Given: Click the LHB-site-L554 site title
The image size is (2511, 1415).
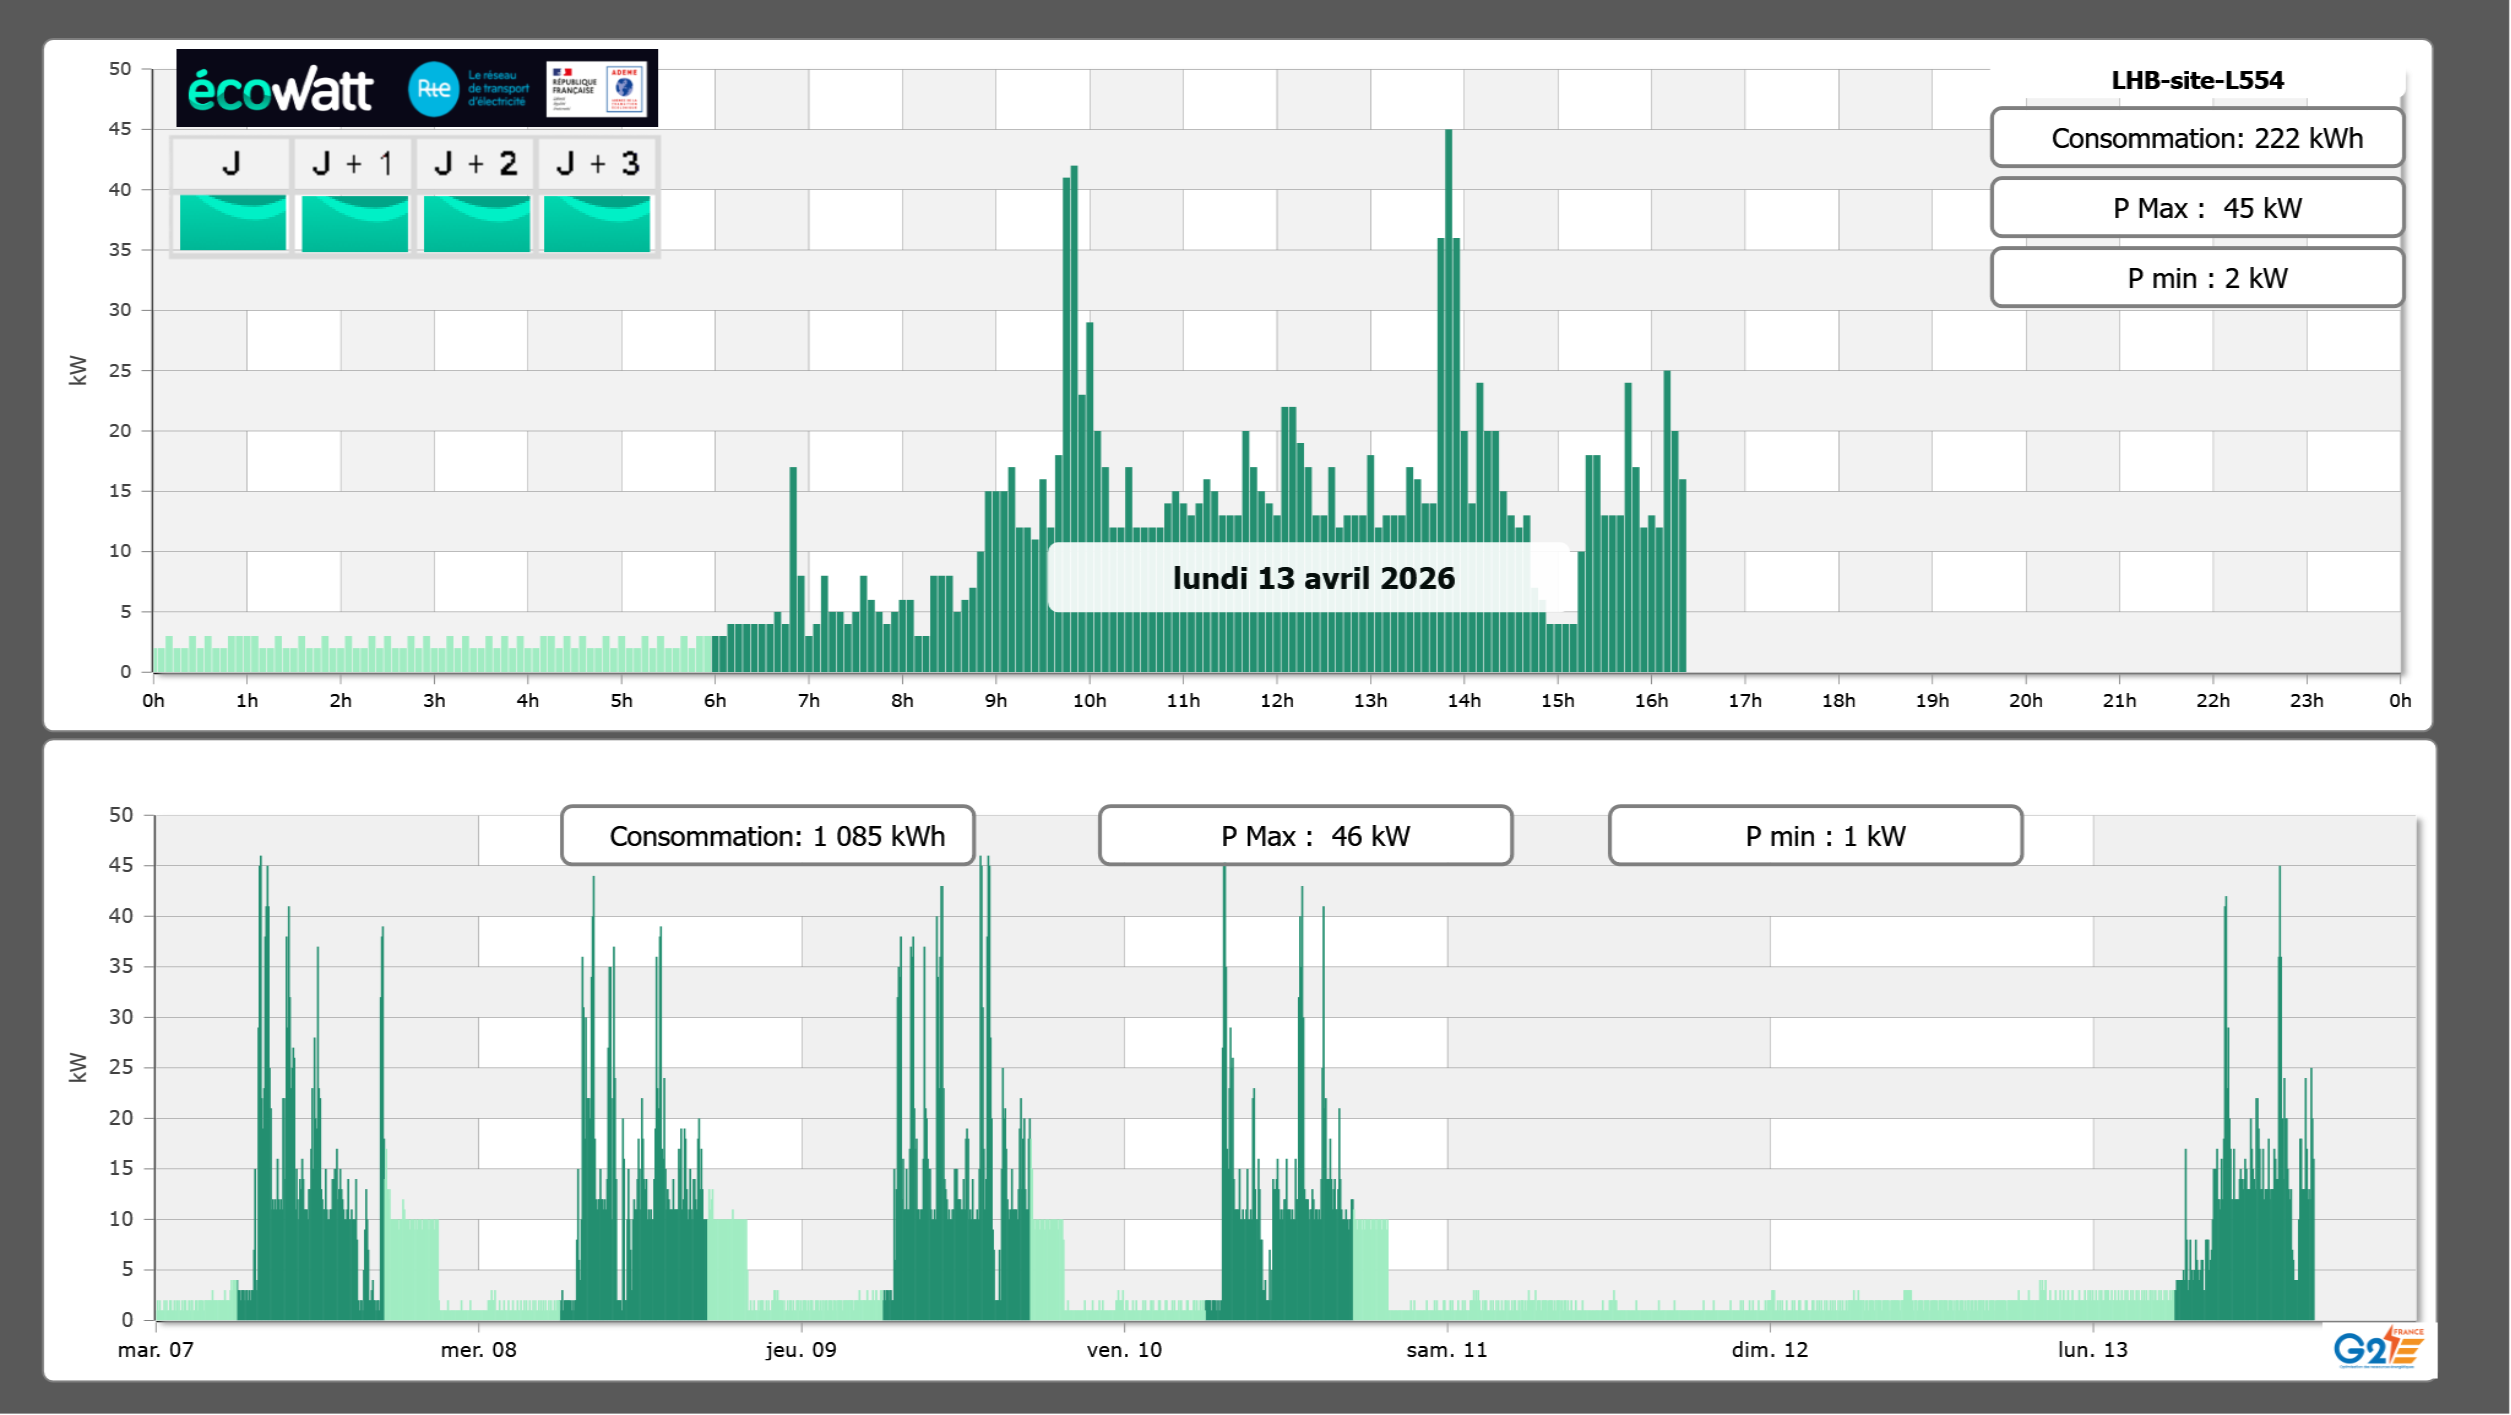Looking at the screenshot, I should coord(2196,80).
